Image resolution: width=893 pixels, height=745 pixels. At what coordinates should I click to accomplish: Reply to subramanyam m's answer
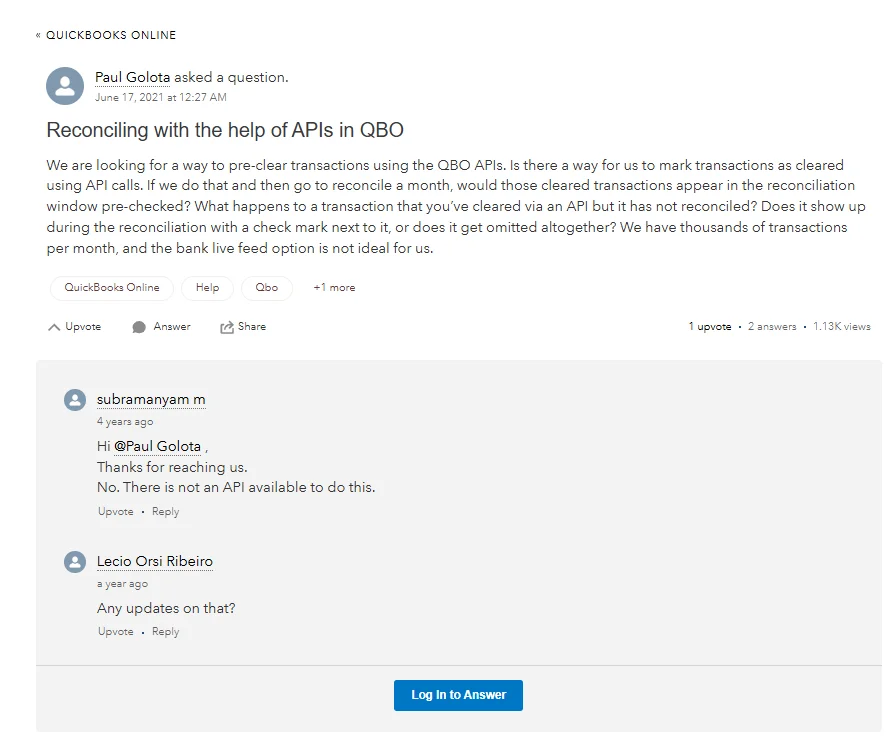click(x=165, y=512)
